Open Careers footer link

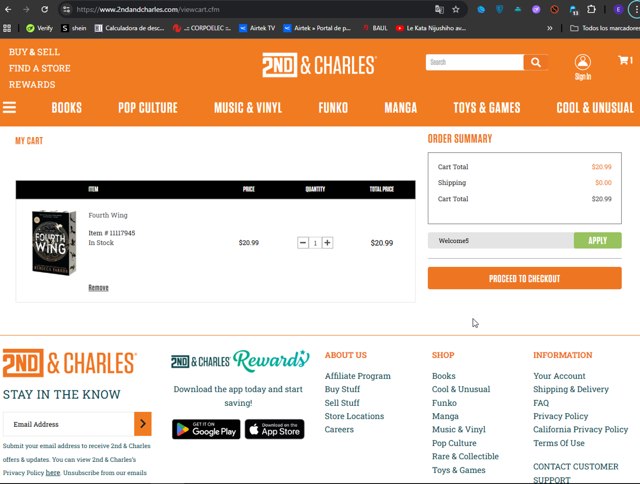pyautogui.click(x=339, y=430)
